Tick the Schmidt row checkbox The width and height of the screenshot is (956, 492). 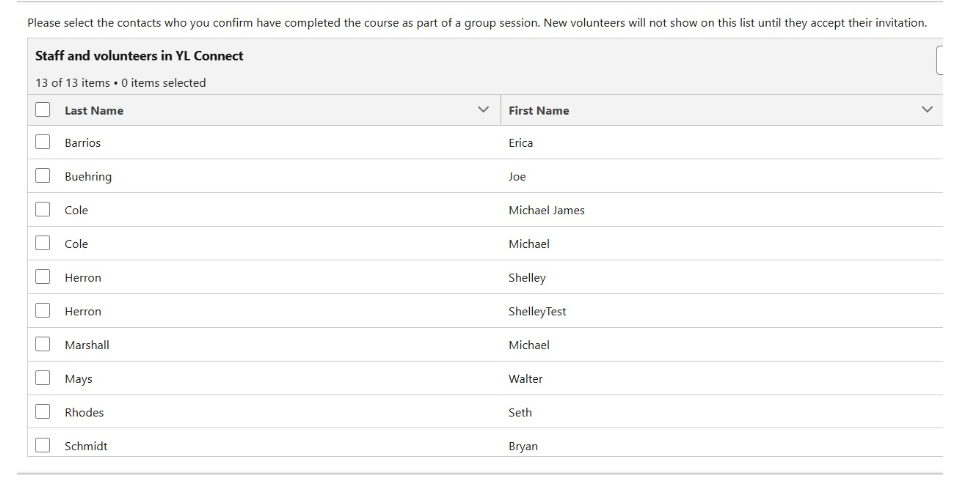point(42,446)
